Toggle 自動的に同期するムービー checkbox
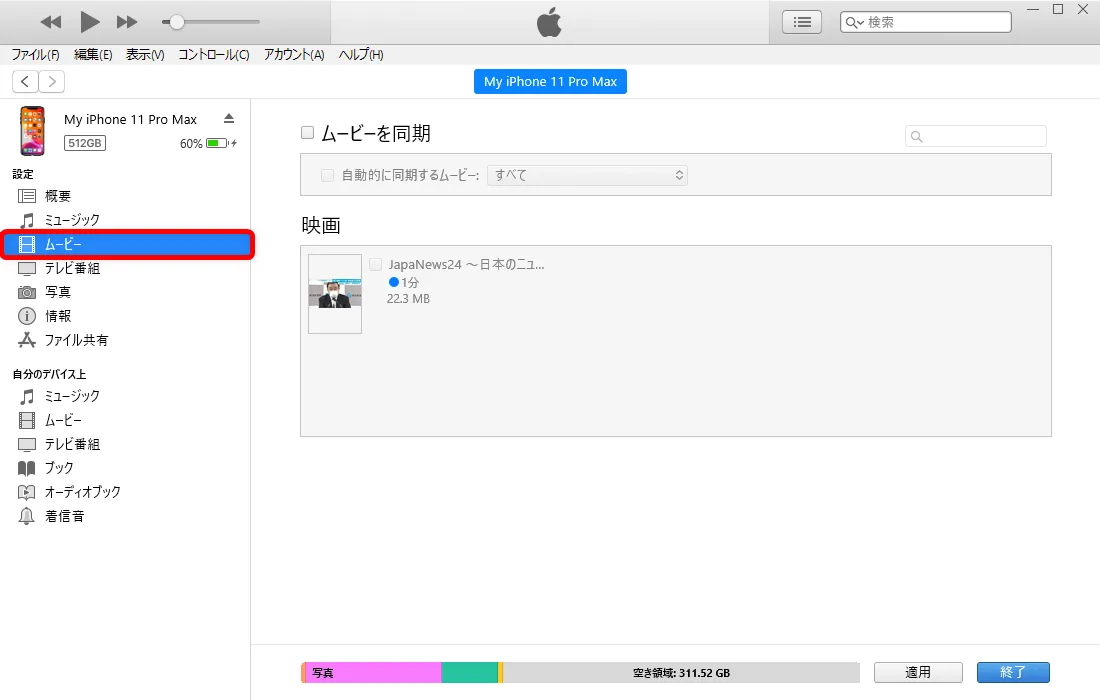Viewport: 1100px width, 700px height. [x=327, y=175]
